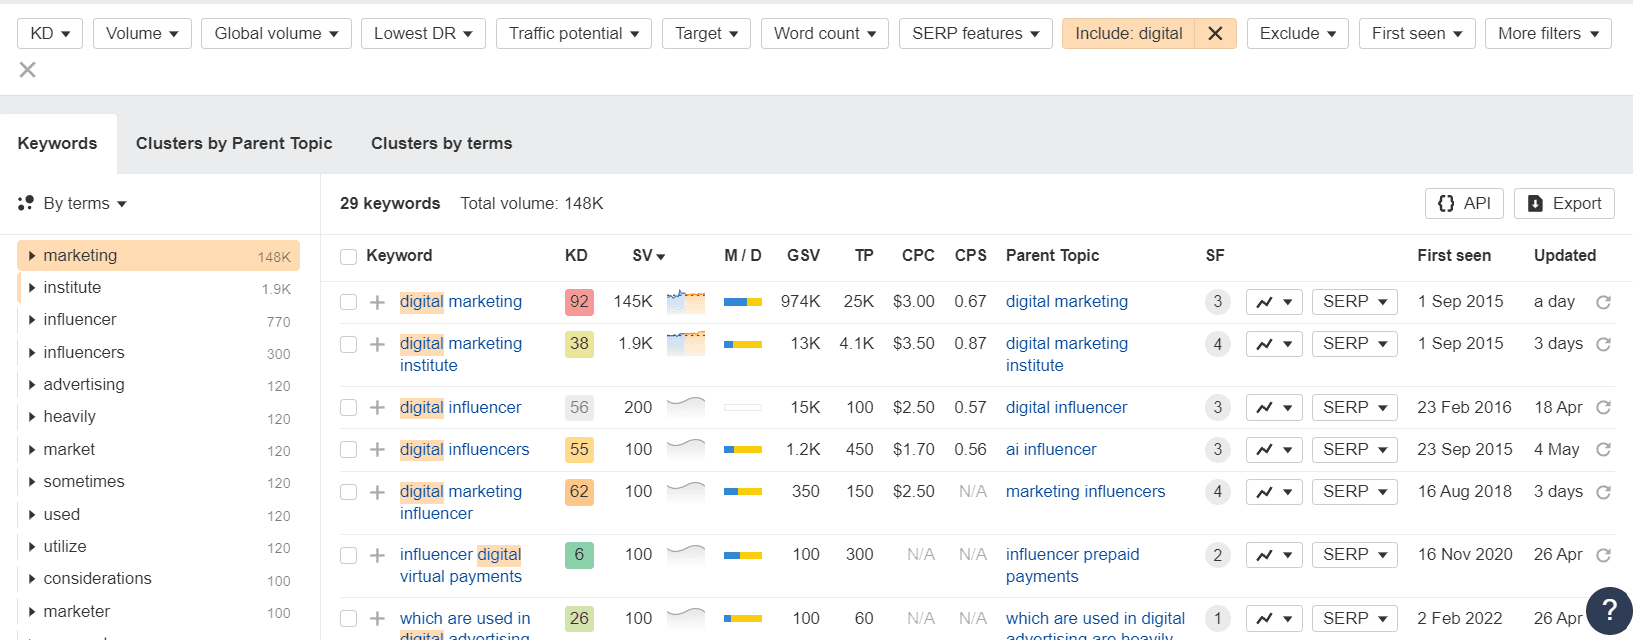This screenshot has width=1633, height=640.
Task: Refresh the 'digital marketing institute' row
Action: 1603,344
